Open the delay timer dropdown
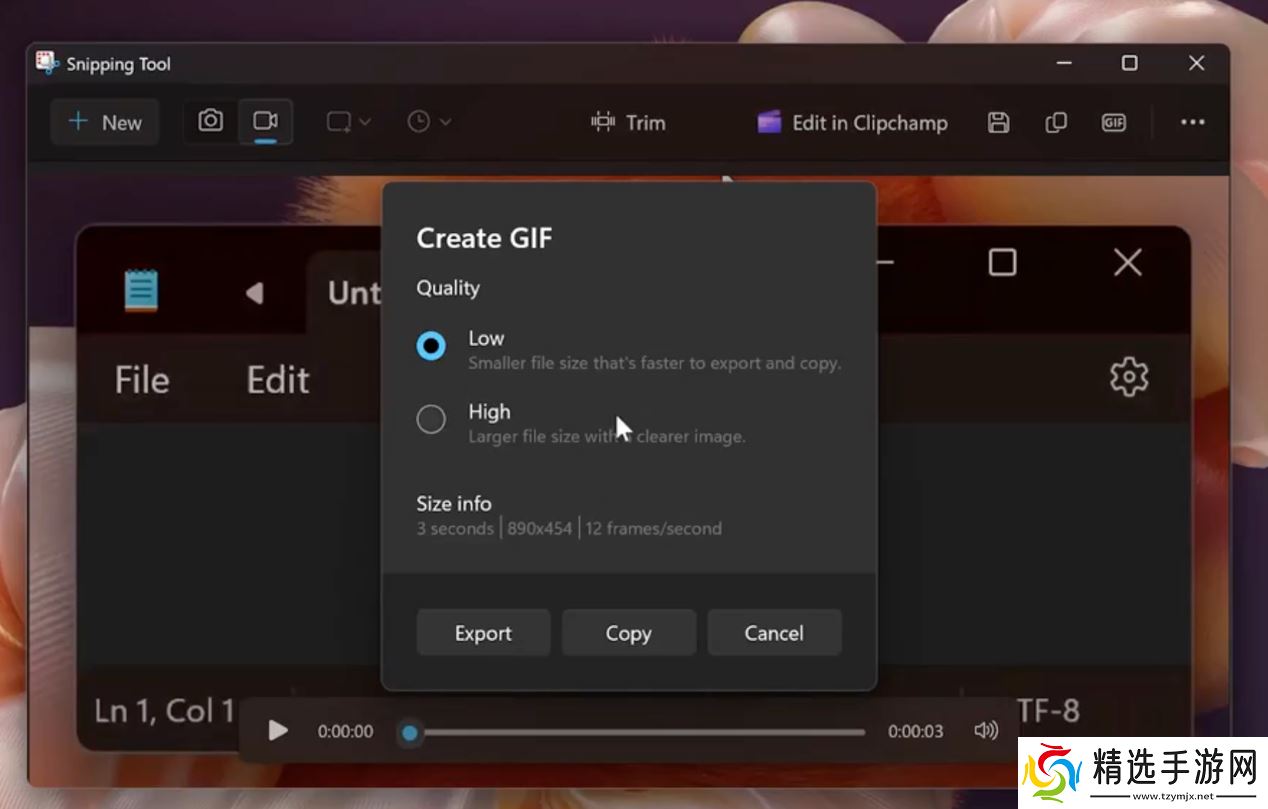 click(429, 122)
